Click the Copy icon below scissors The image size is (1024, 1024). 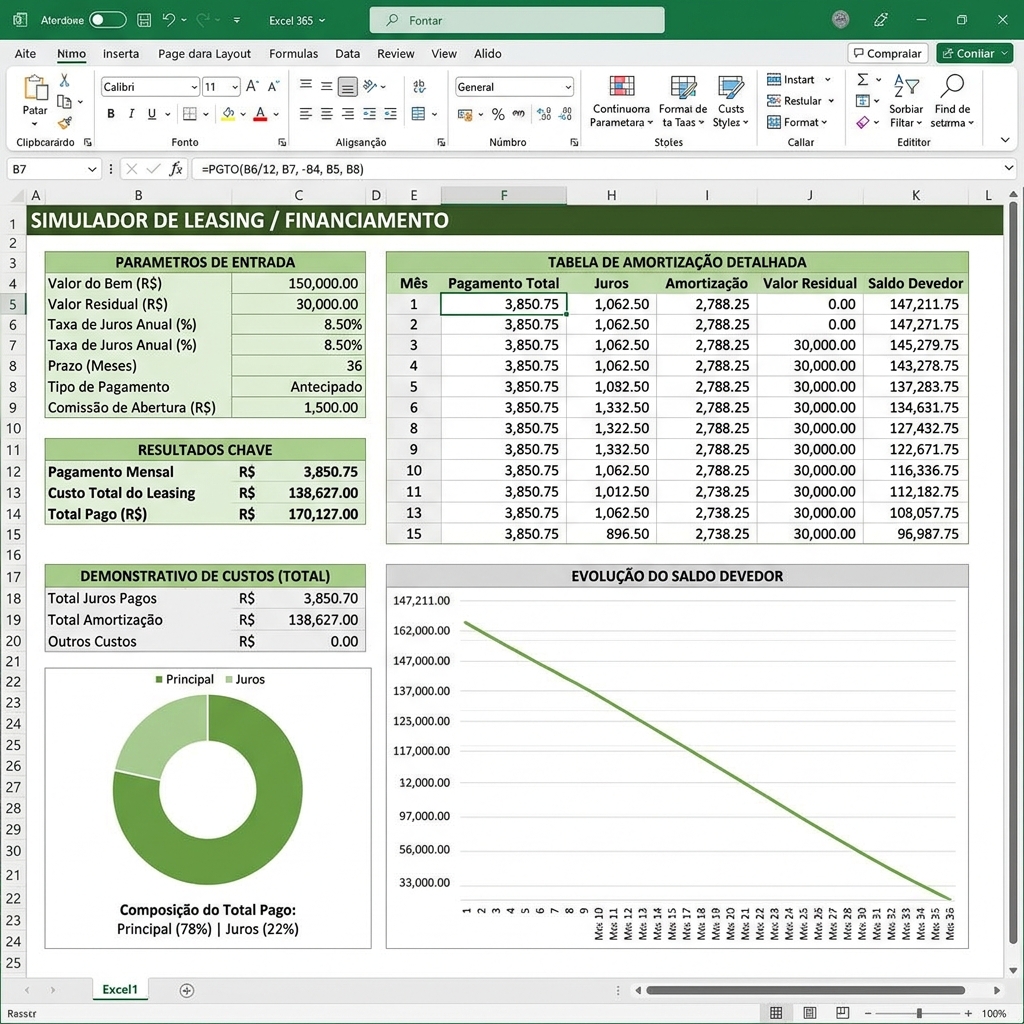64,102
